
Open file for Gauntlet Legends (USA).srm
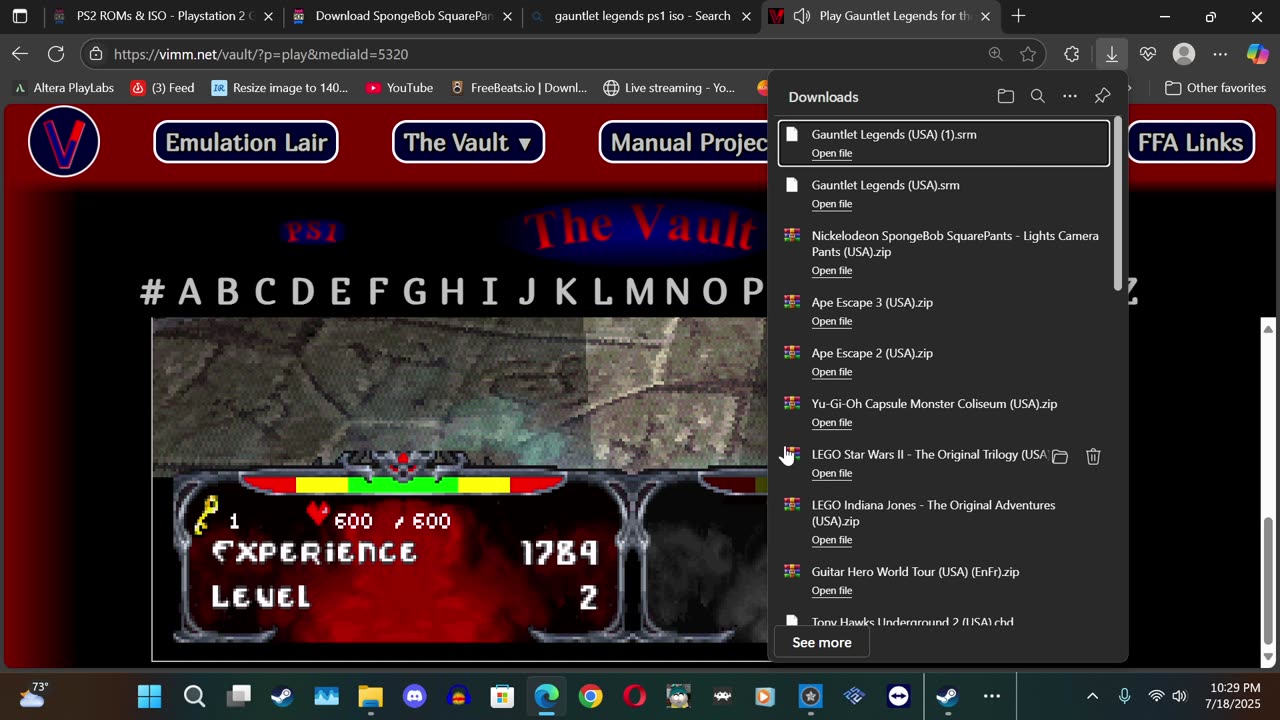[x=831, y=204]
